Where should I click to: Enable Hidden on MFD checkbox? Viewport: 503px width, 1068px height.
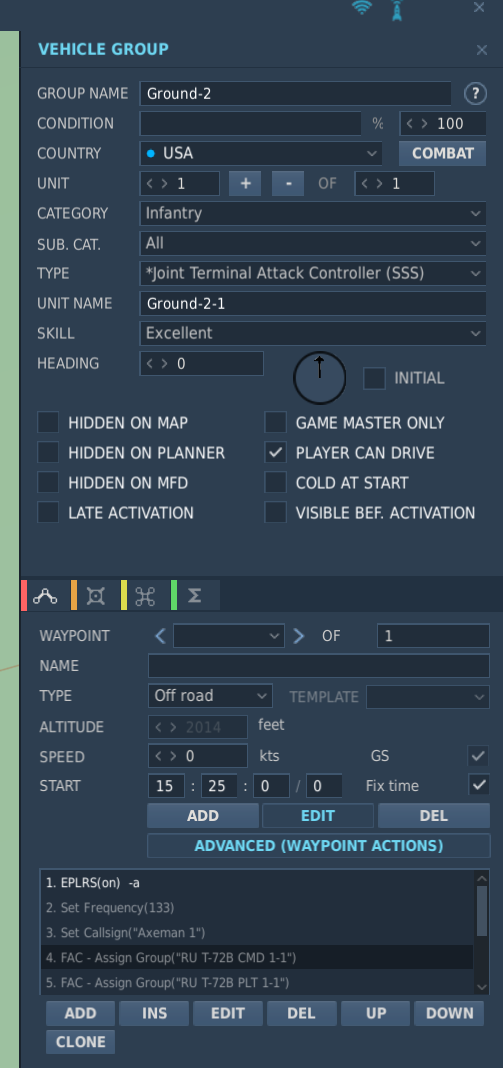(48, 482)
